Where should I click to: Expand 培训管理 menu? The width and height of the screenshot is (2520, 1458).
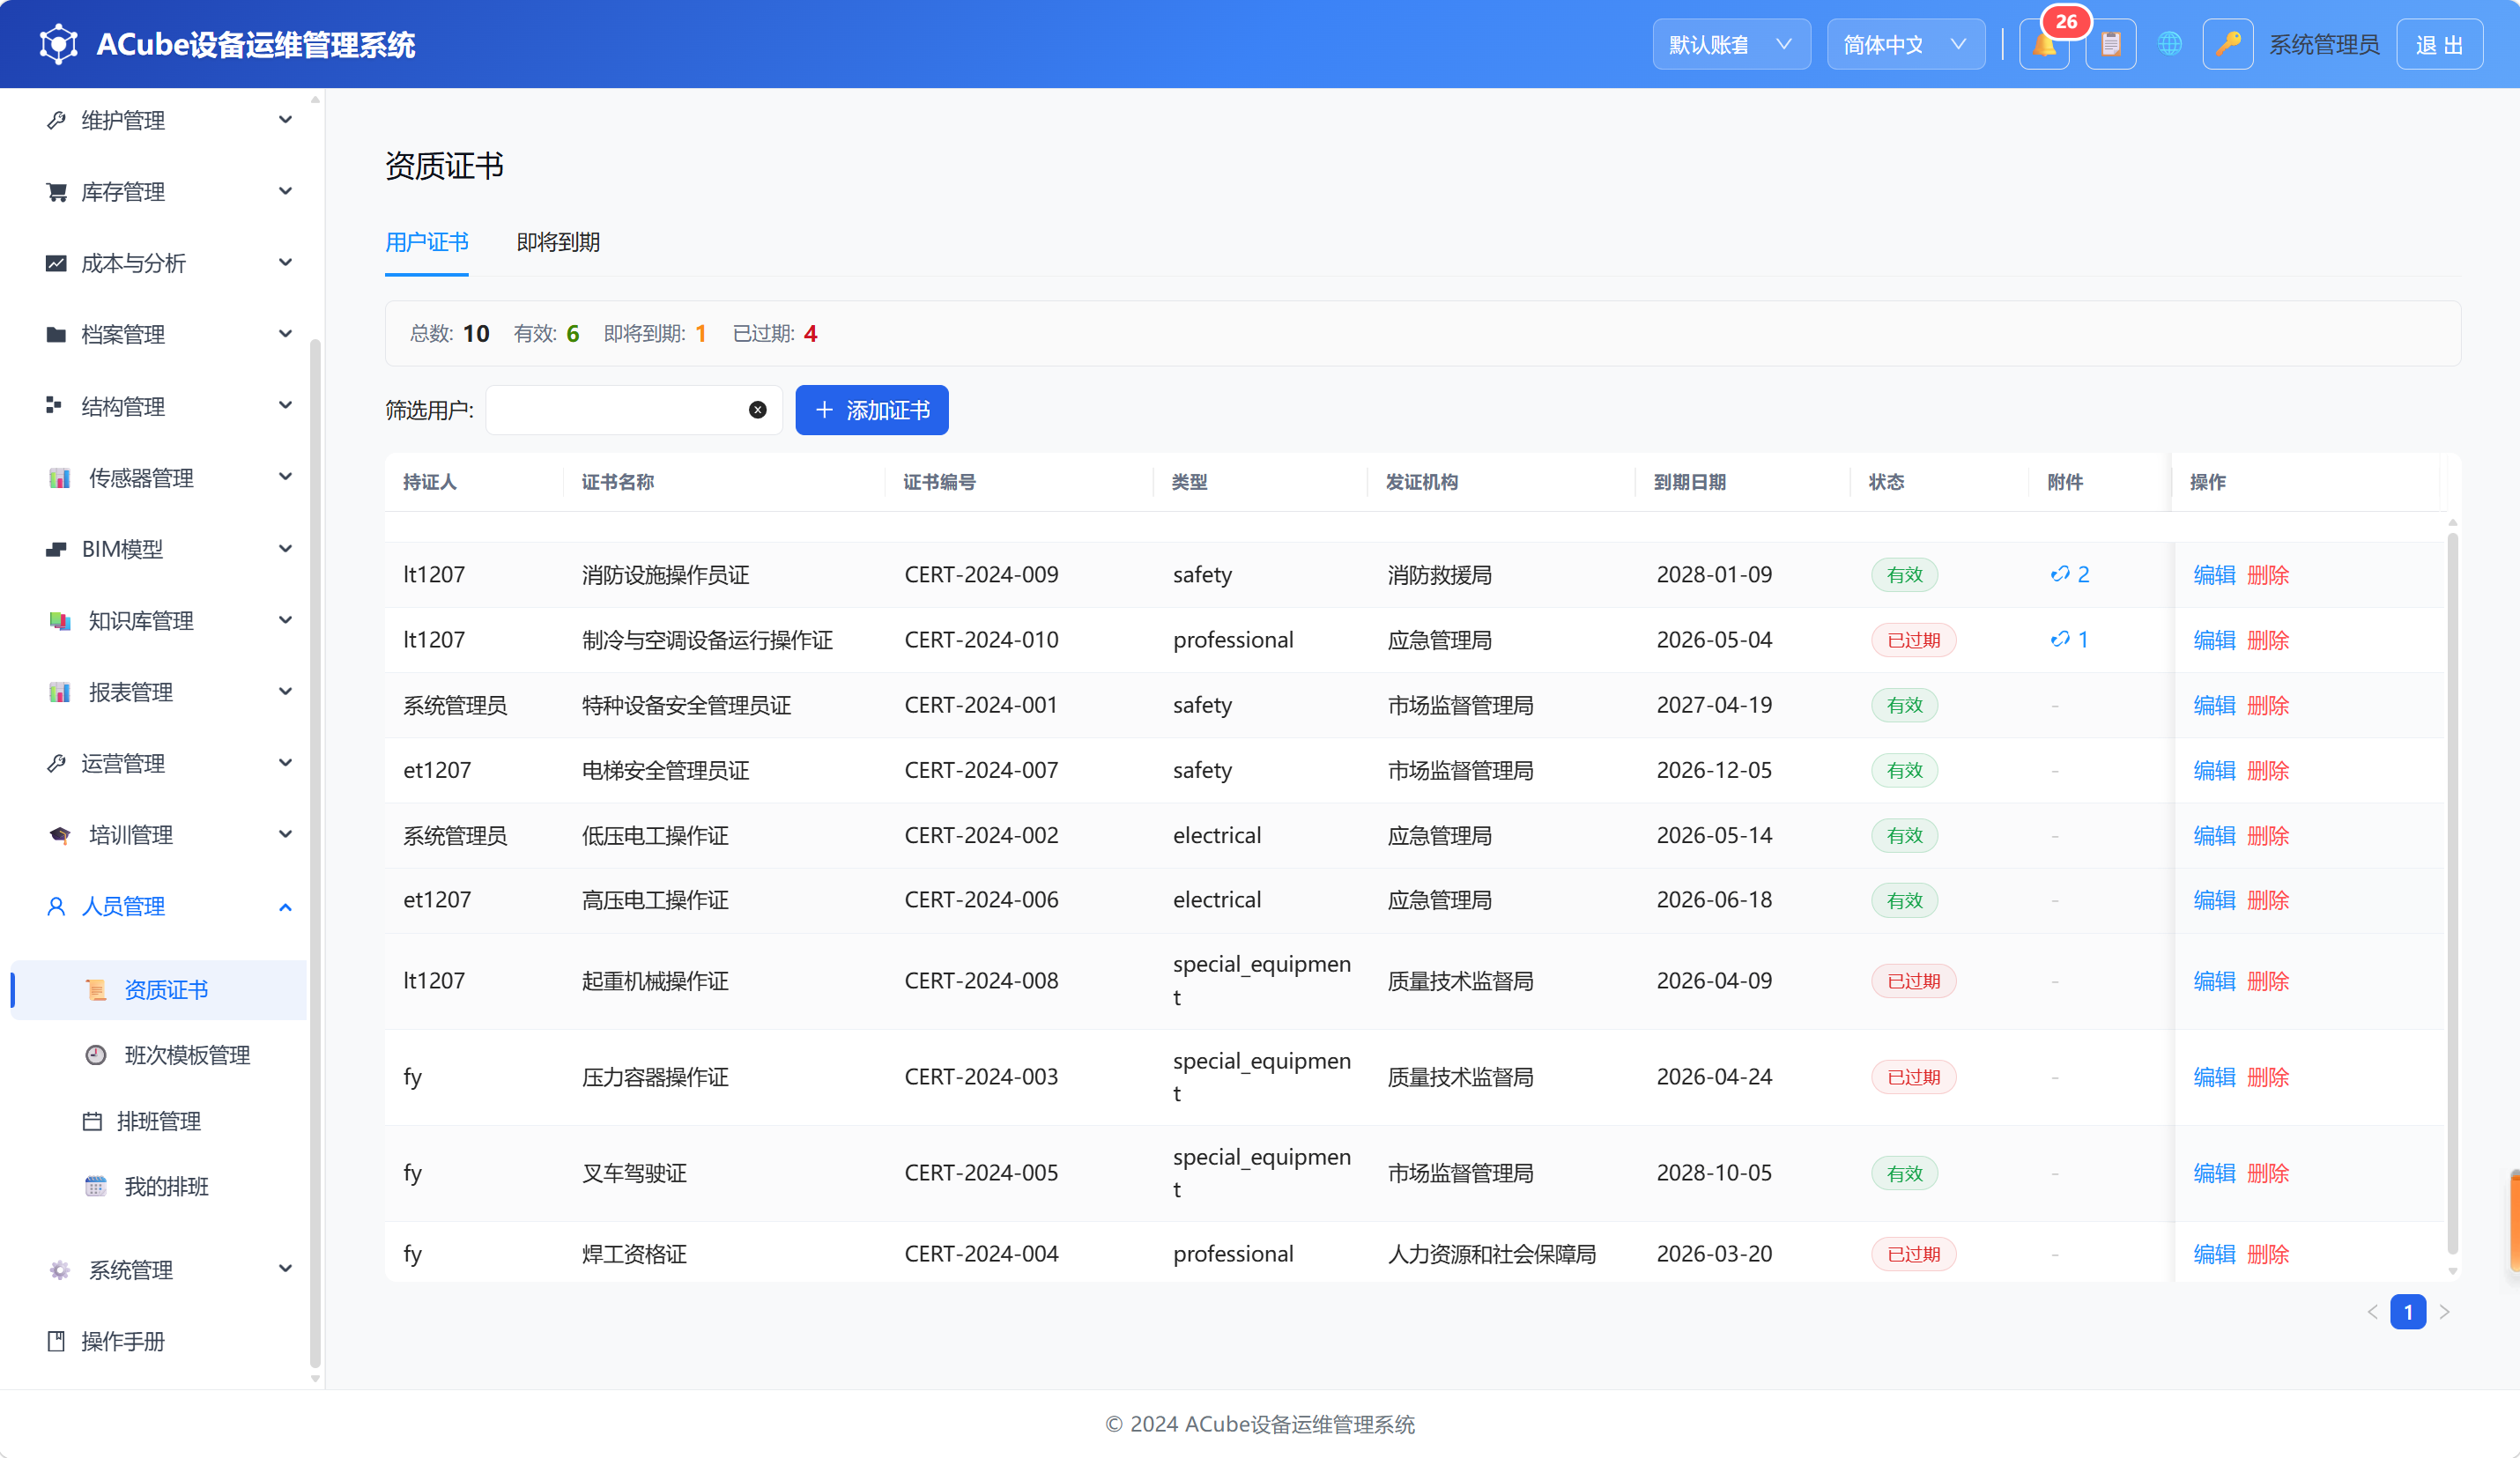[x=160, y=835]
